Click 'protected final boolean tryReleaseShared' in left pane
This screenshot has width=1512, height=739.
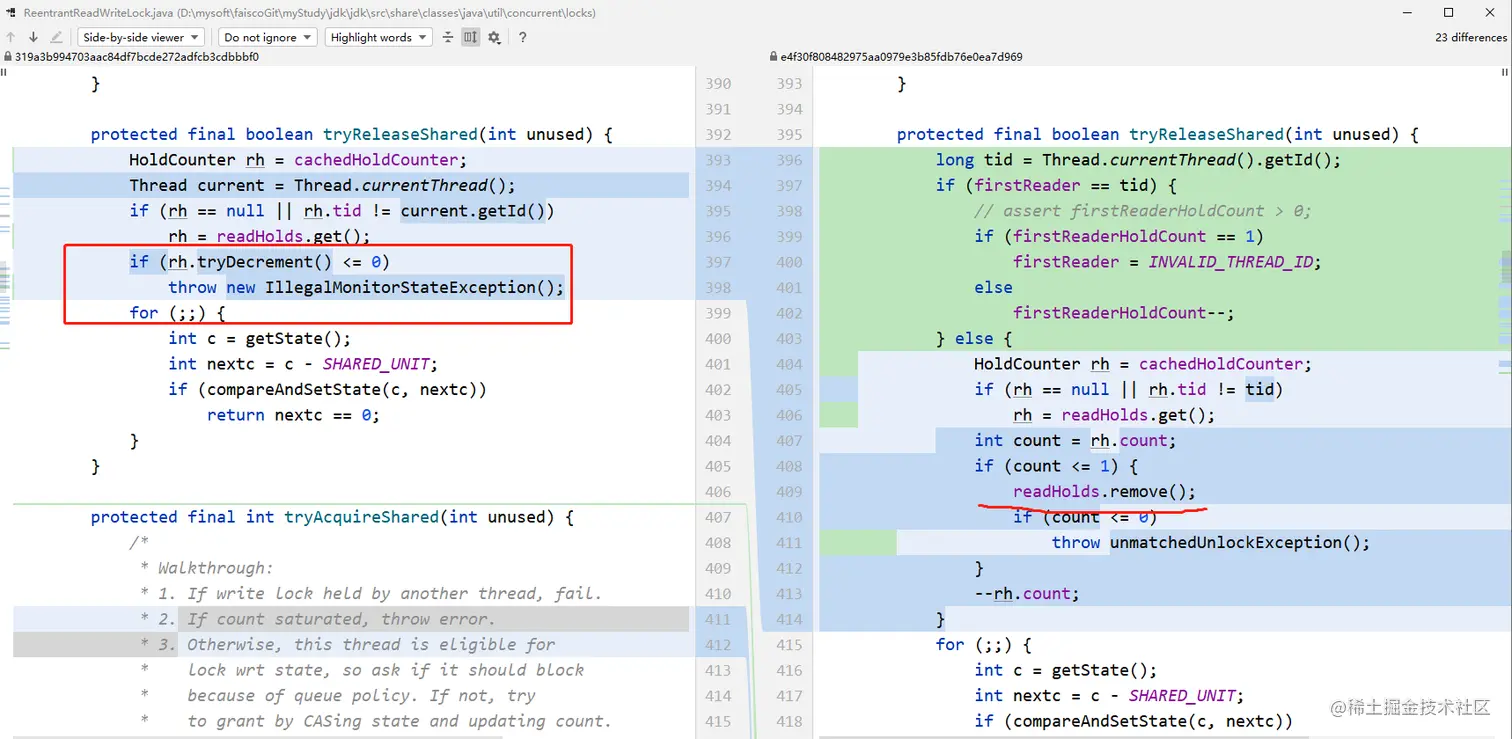352,134
